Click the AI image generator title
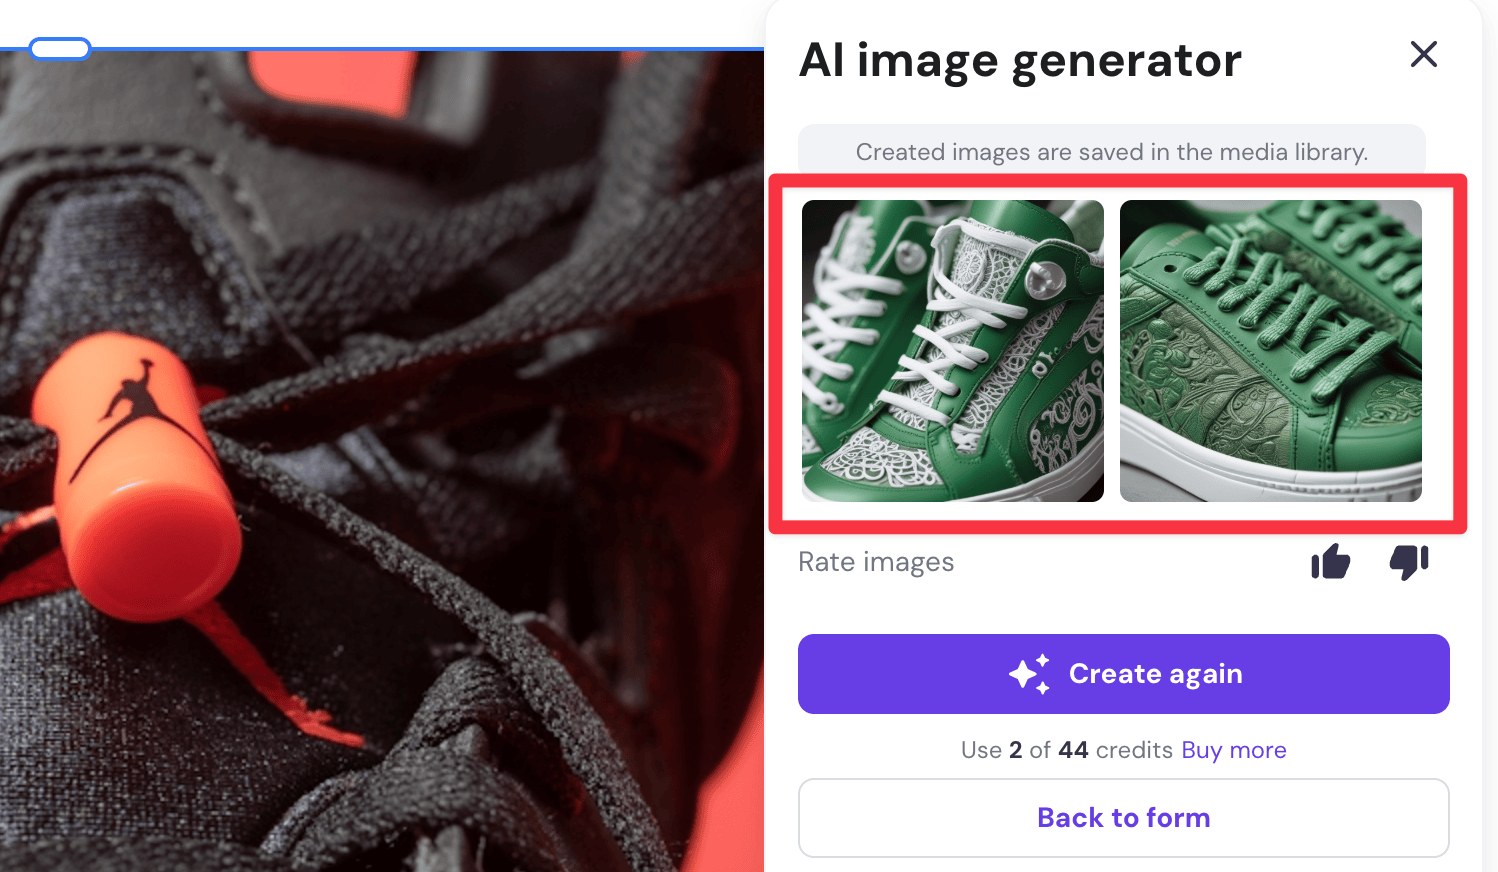Viewport: 1498px width, 872px height. tap(1019, 60)
